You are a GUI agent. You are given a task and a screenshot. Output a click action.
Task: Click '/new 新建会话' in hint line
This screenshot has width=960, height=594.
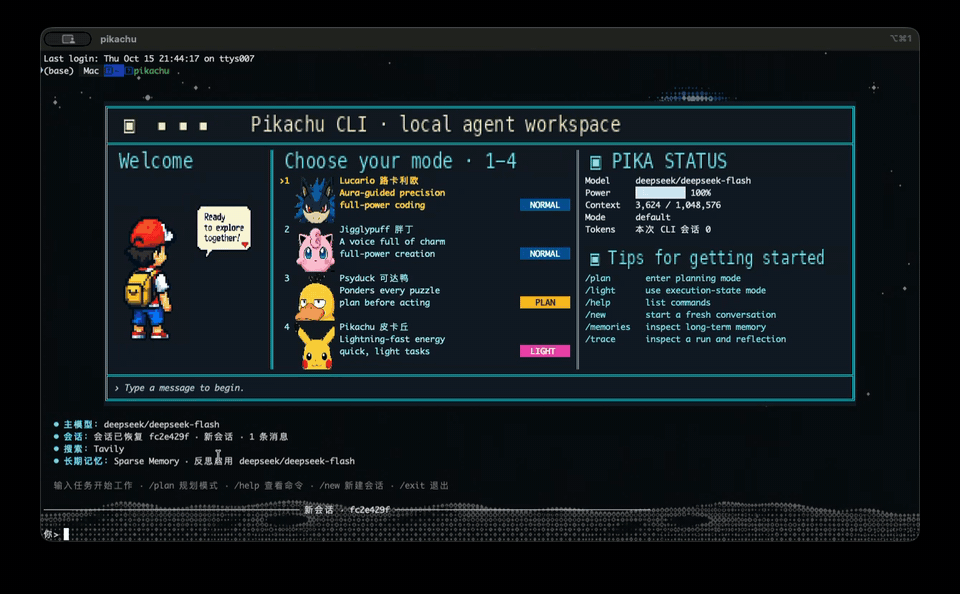351,486
